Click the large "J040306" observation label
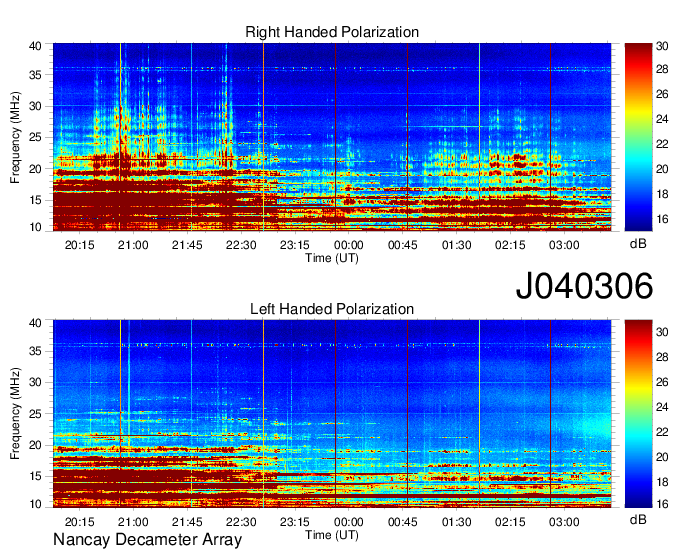The width and height of the screenshot is (680, 552). point(584,286)
